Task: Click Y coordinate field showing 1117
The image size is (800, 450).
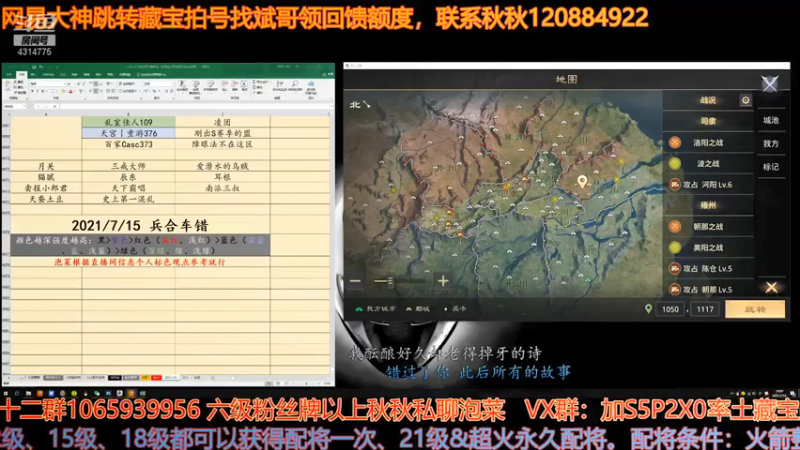Action: click(x=705, y=309)
